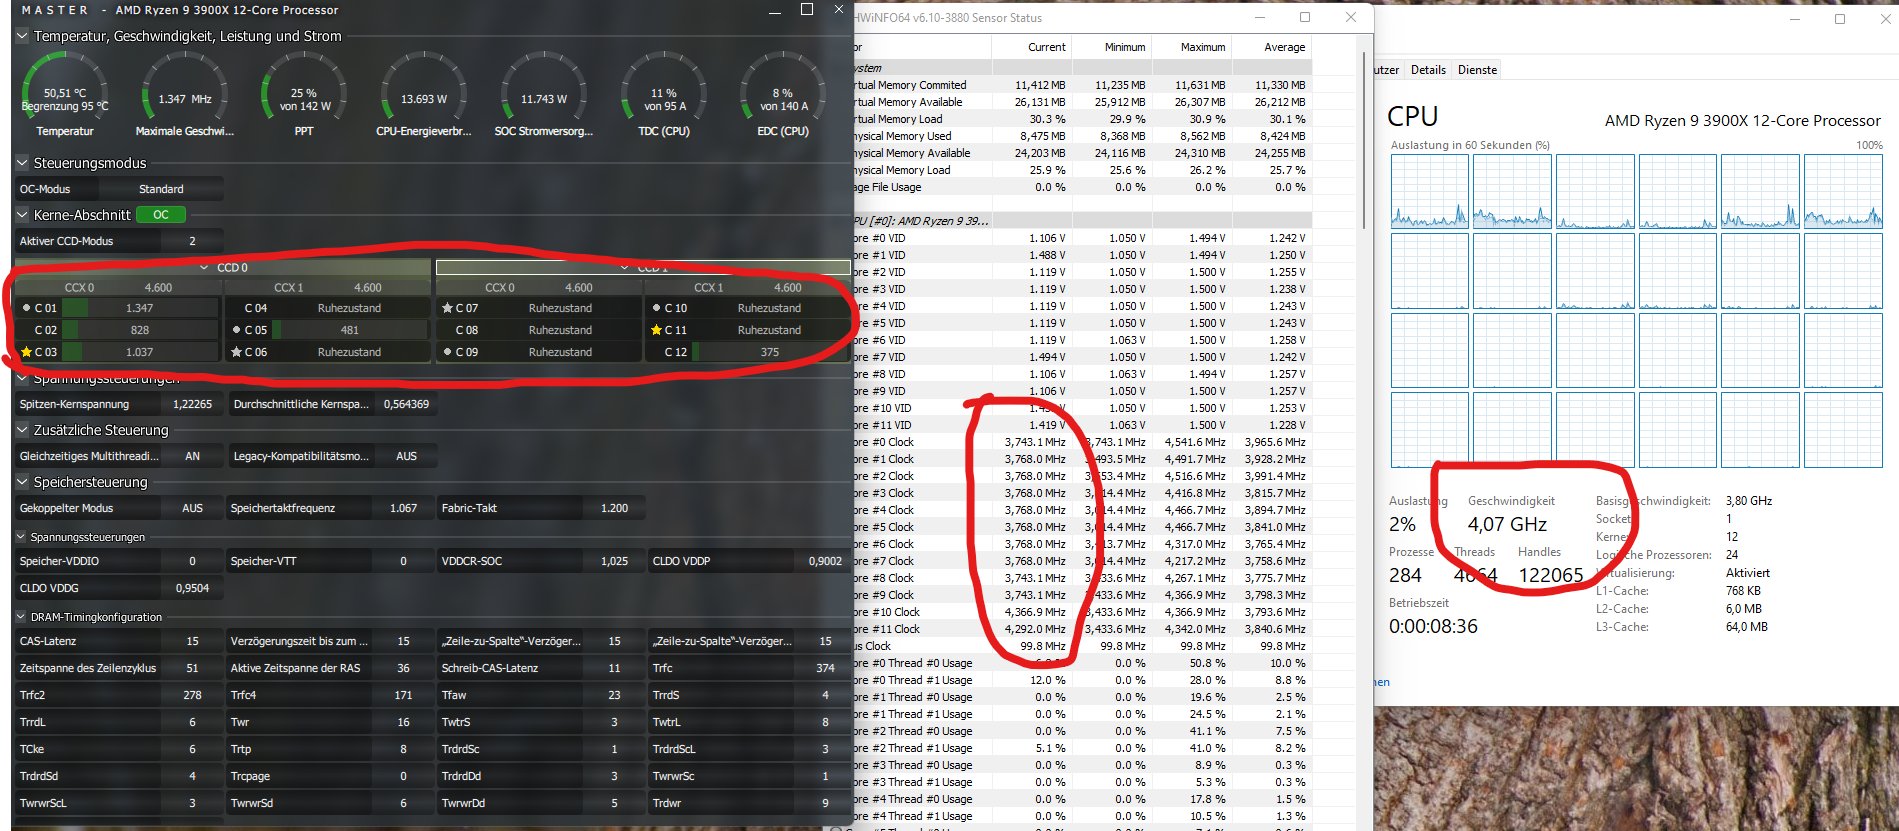1899x831 pixels.
Task: Click the SOC Stromversorgung gauge showing 11.743 W
Action: pos(543,95)
